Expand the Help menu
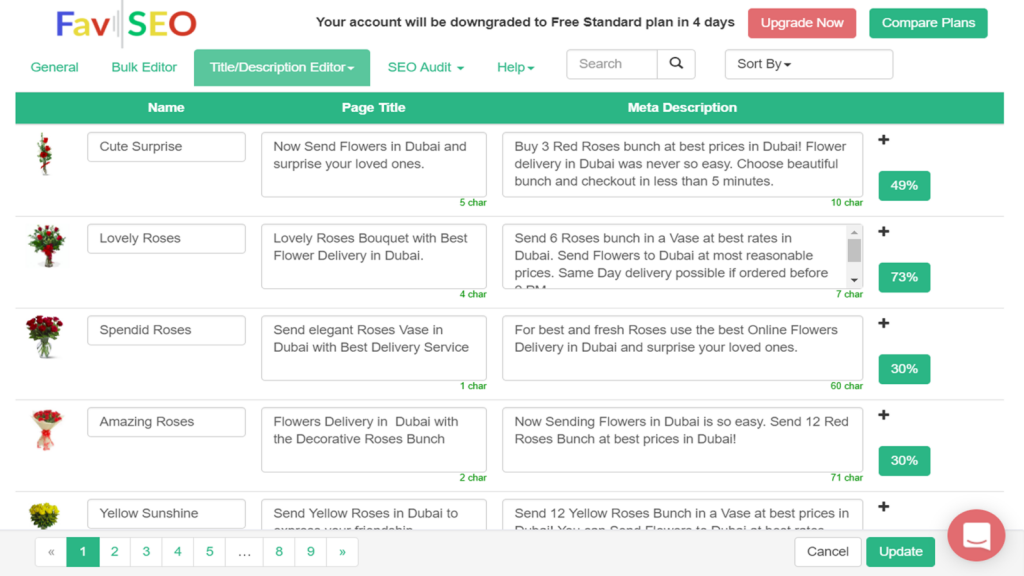Image resolution: width=1024 pixels, height=576 pixels. tap(515, 67)
